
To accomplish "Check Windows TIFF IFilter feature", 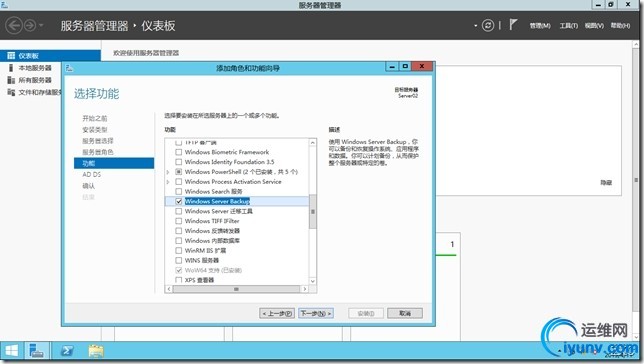I will coord(178,221).
